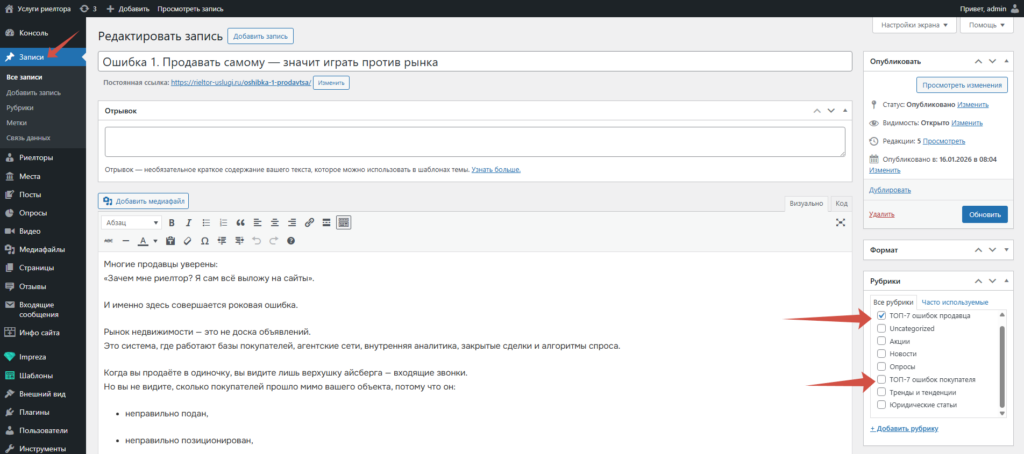Insert a numbered list

[x=223, y=222]
